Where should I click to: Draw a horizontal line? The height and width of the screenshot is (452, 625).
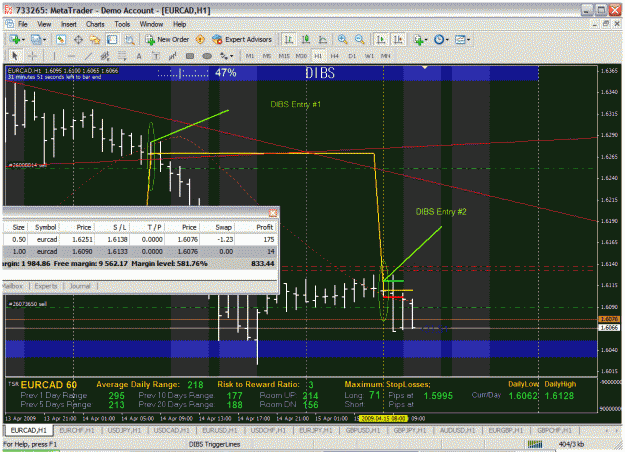(71, 56)
